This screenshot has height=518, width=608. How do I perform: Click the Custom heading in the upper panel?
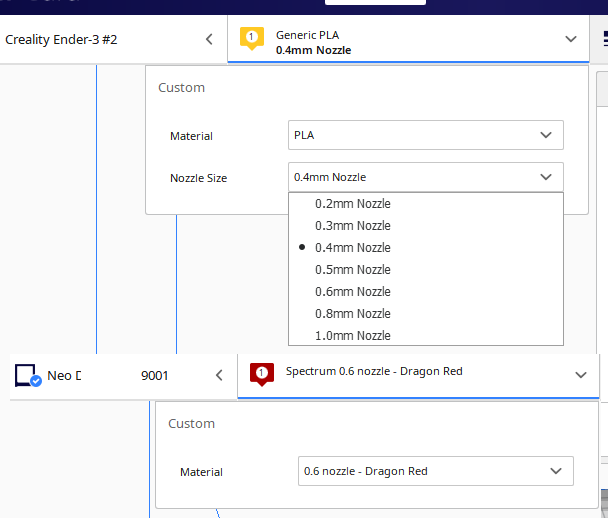[x=181, y=88]
